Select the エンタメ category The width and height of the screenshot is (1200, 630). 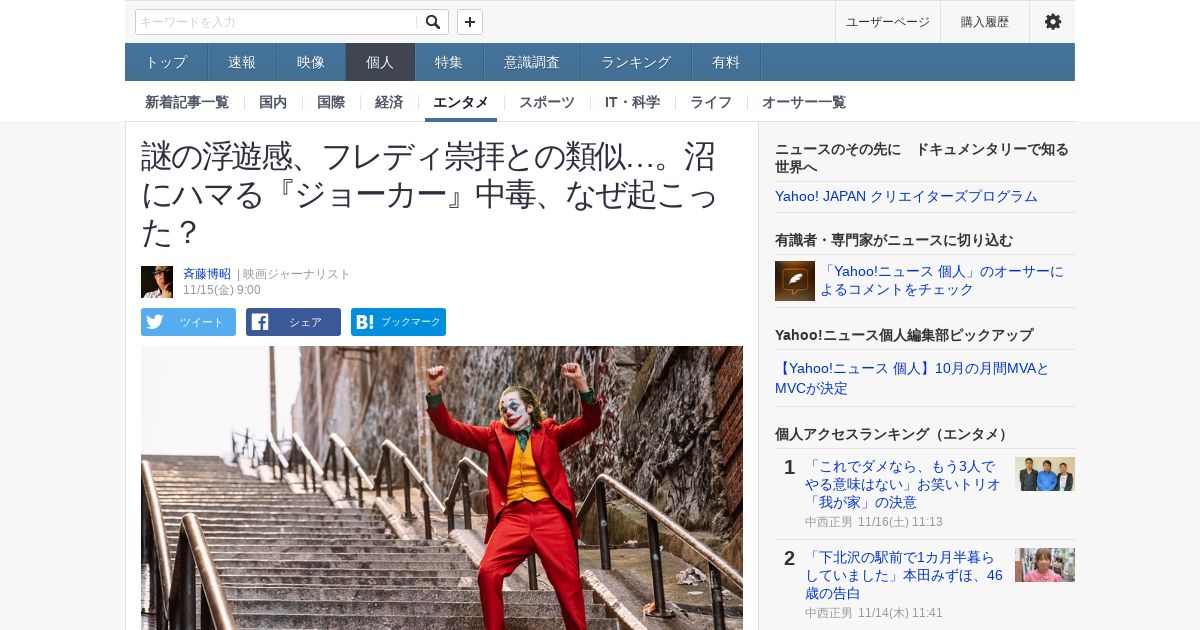[x=461, y=102]
